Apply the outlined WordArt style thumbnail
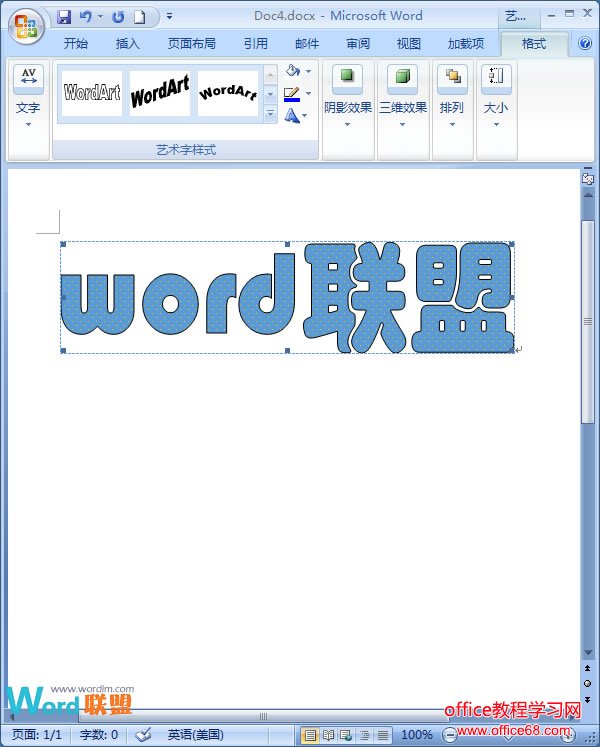 [x=92, y=93]
